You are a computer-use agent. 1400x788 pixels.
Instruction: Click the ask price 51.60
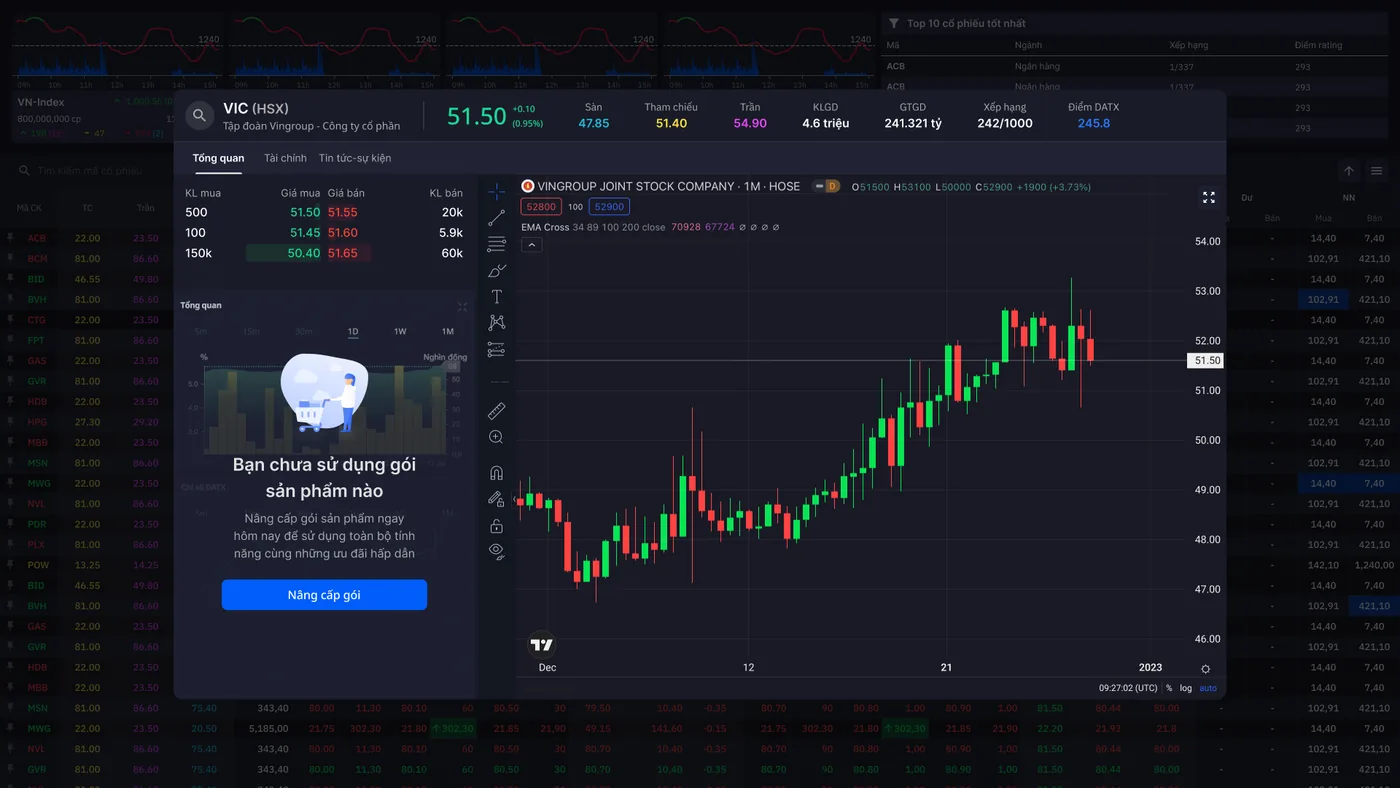click(342, 232)
